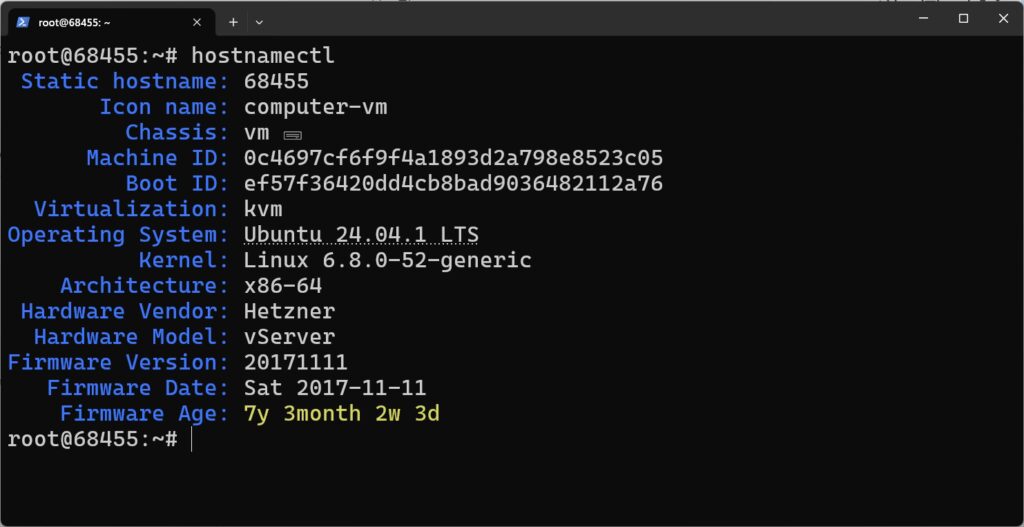Click the Firmware Date value Sat 2017-11-11
Screen dimensions: 1024x527
click(x=335, y=388)
